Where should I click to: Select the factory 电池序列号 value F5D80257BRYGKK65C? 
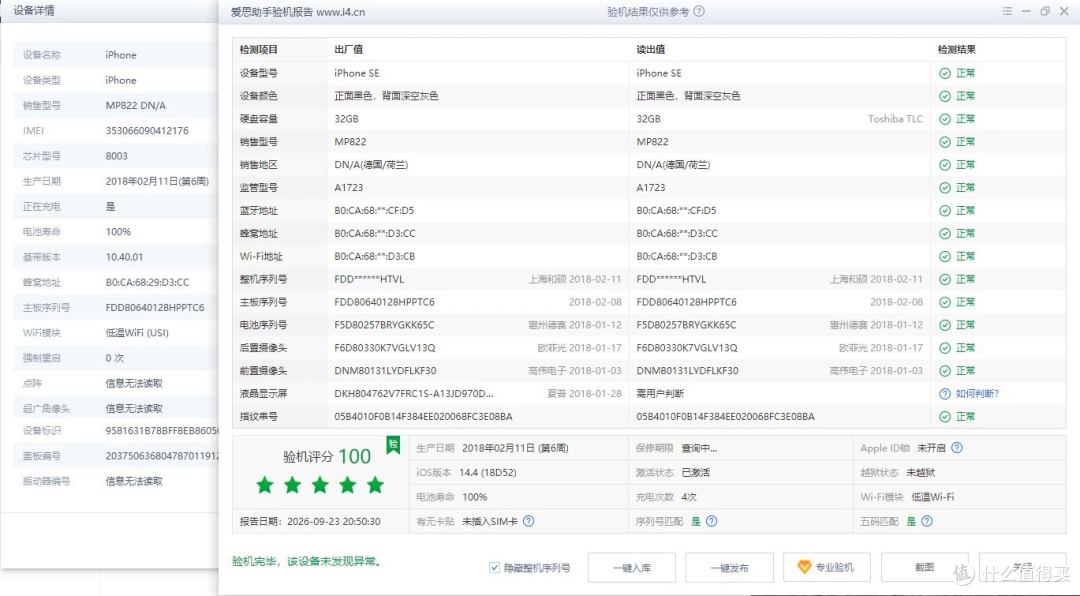pyautogui.click(x=384, y=325)
